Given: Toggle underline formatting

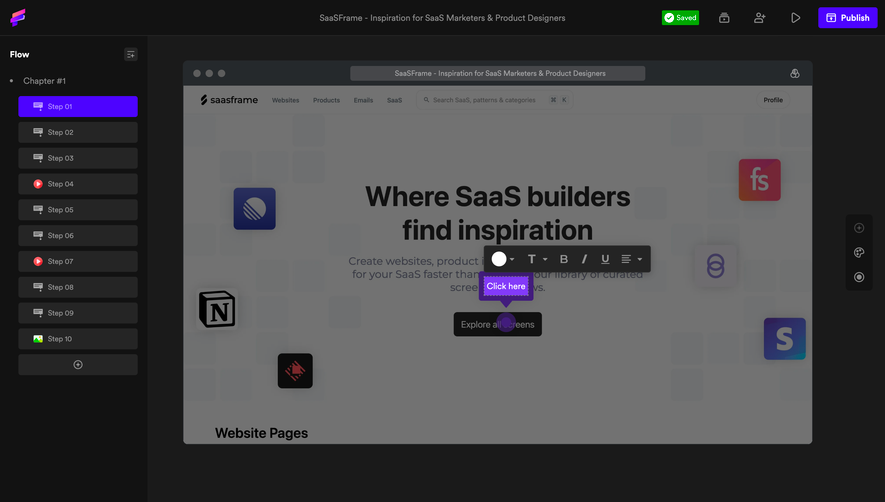Looking at the screenshot, I should point(605,259).
